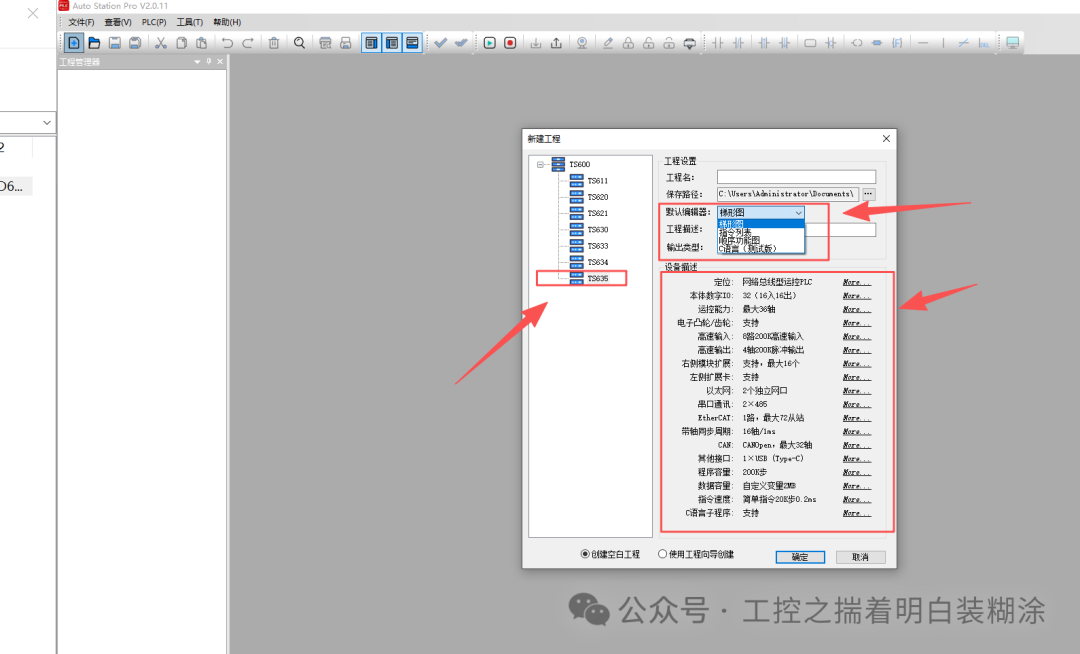The image size is (1080, 654).
Task: Click the Upload from PLC icon
Action: [x=556, y=43]
